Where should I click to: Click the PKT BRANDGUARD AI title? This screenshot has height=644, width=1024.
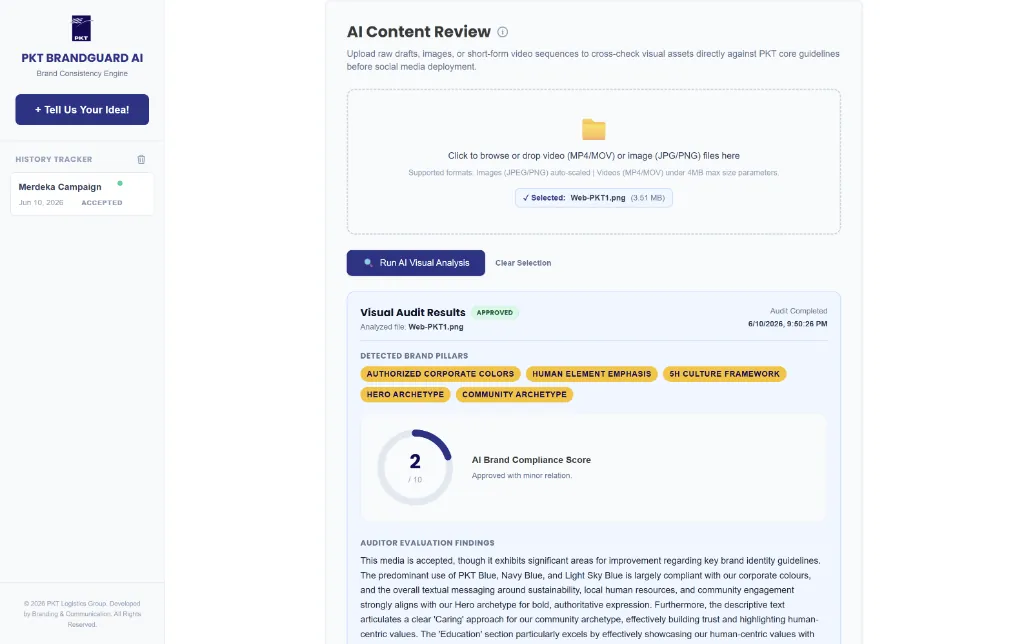click(x=82, y=58)
